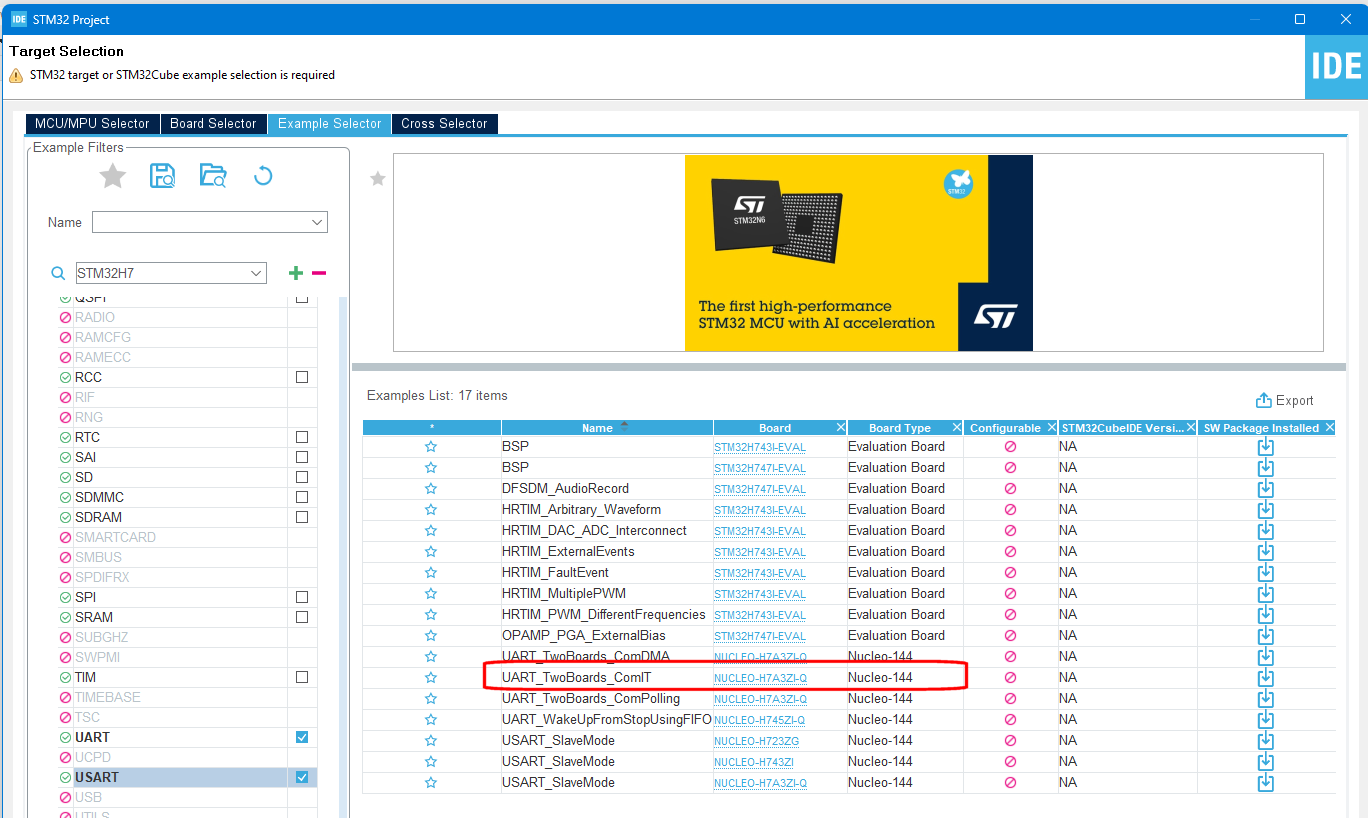
Task: Load a saved filter from folder icon
Action: point(212,175)
